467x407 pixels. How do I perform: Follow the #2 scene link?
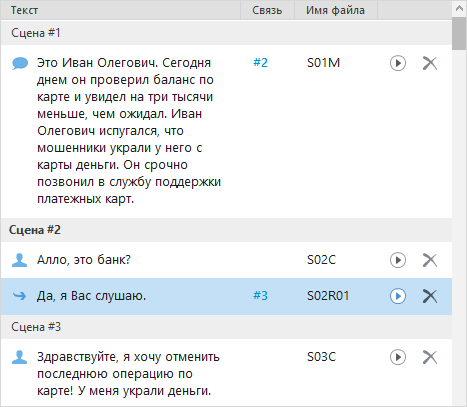[260, 63]
